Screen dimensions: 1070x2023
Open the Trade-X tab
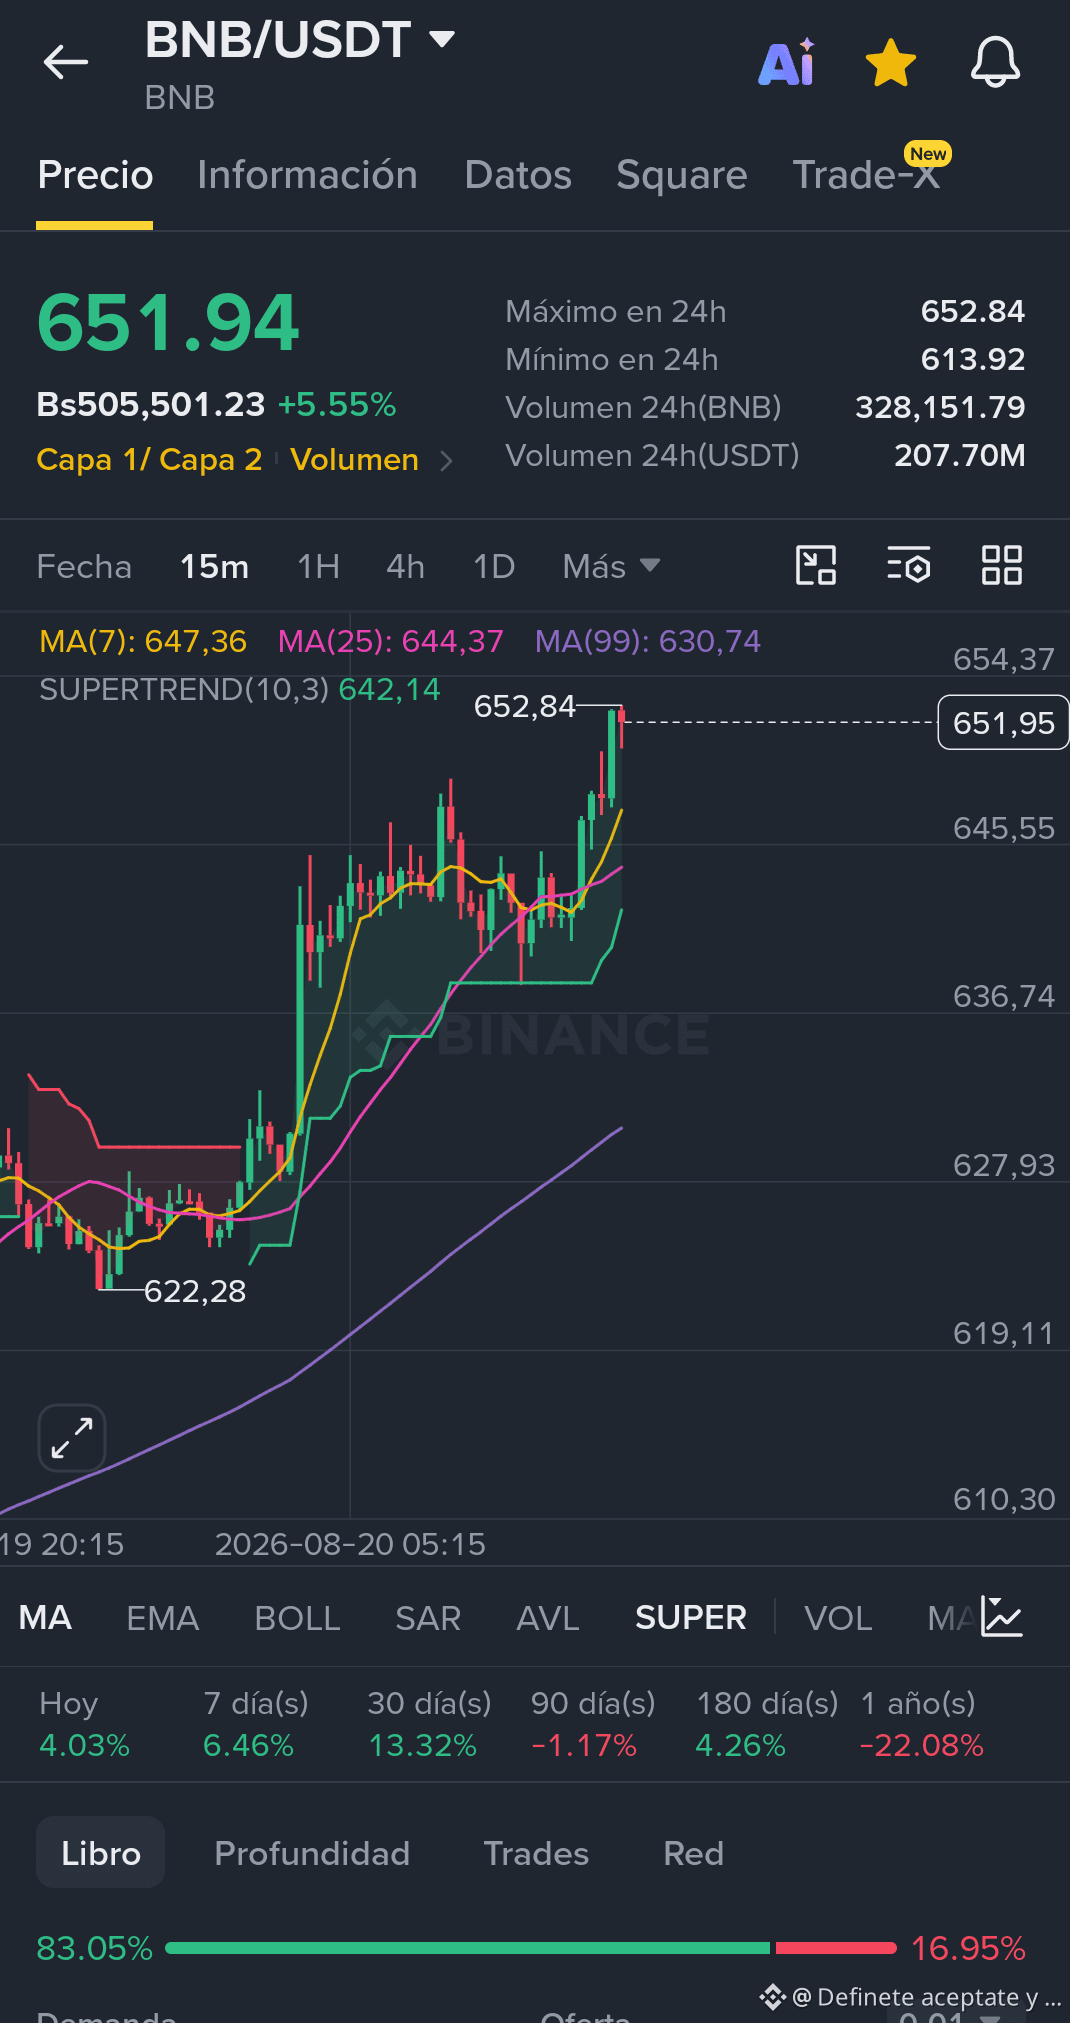[x=866, y=175]
